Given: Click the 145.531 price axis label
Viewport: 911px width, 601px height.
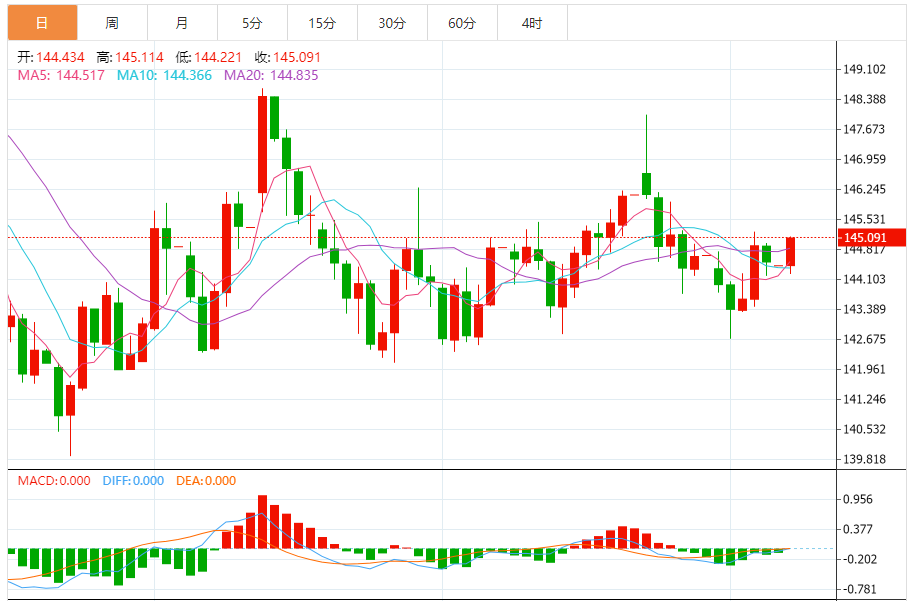Looking at the screenshot, I should (865, 220).
